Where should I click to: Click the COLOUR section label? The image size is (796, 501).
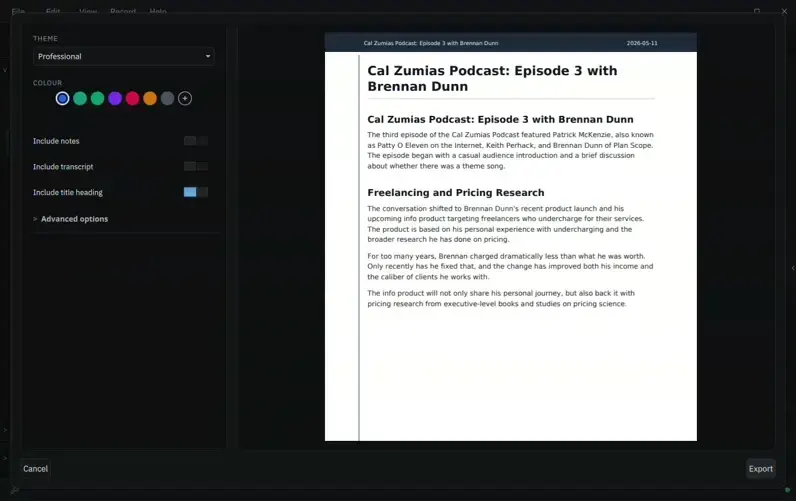pyautogui.click(x=47, y=83)
